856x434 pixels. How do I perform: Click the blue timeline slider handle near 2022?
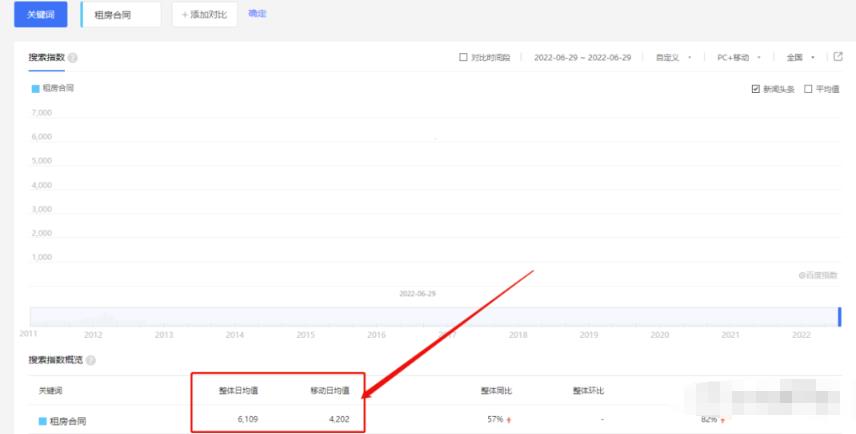tap(840, 316)
